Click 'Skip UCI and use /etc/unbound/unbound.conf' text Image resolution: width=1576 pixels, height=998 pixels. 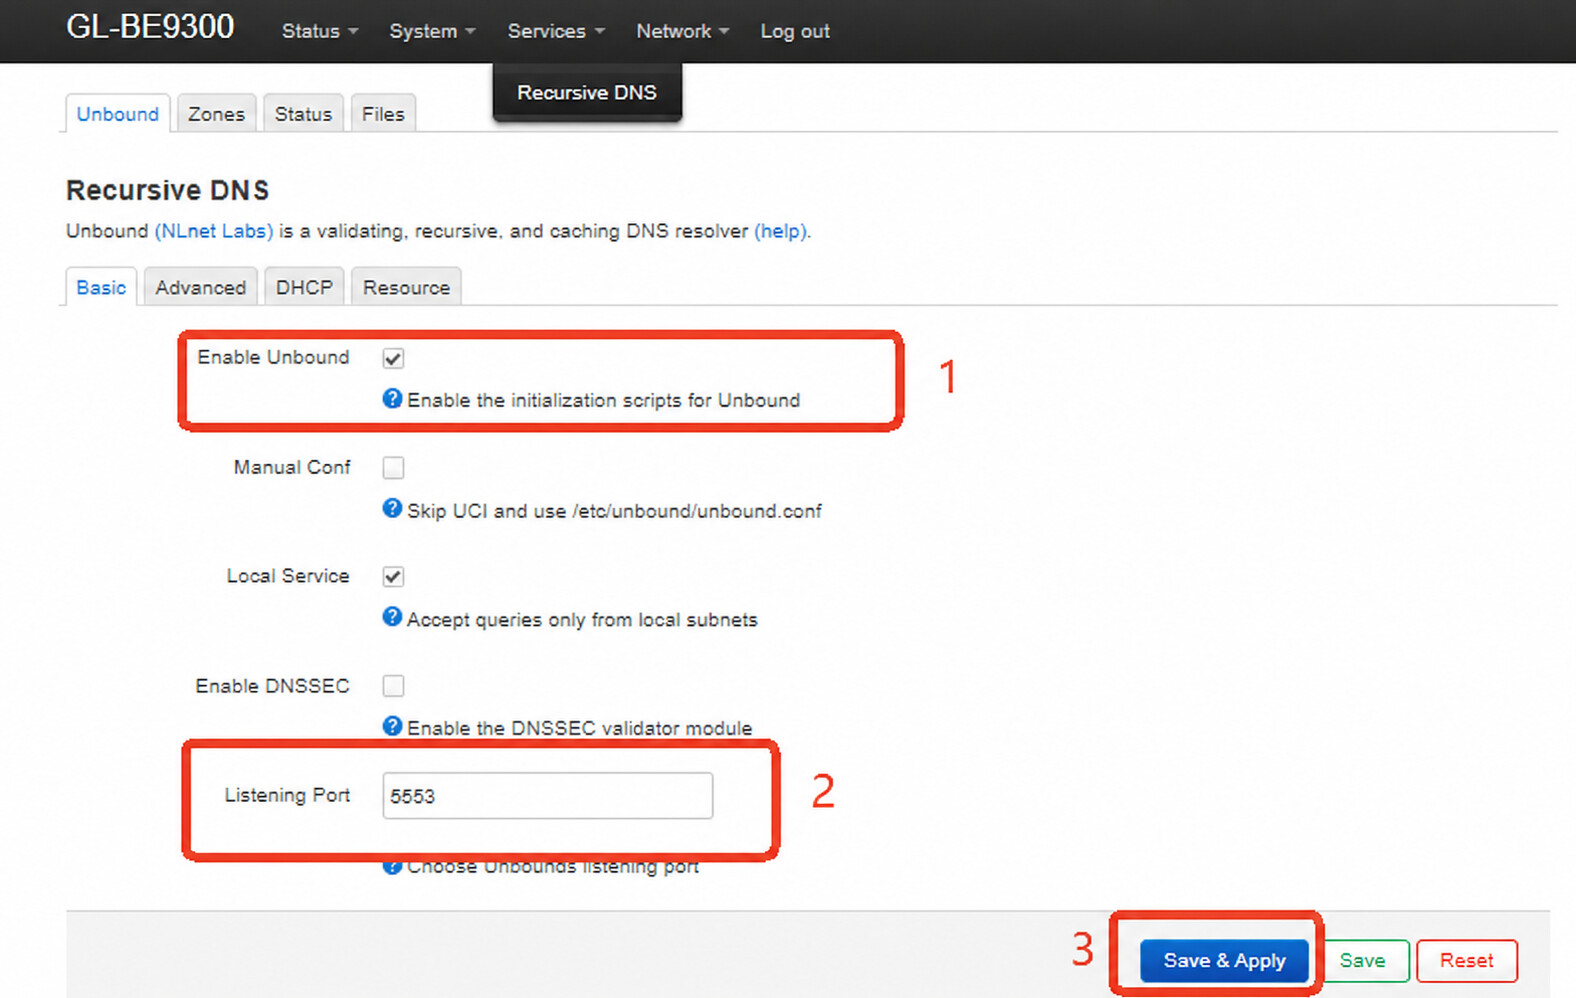[x=614, y=511]
